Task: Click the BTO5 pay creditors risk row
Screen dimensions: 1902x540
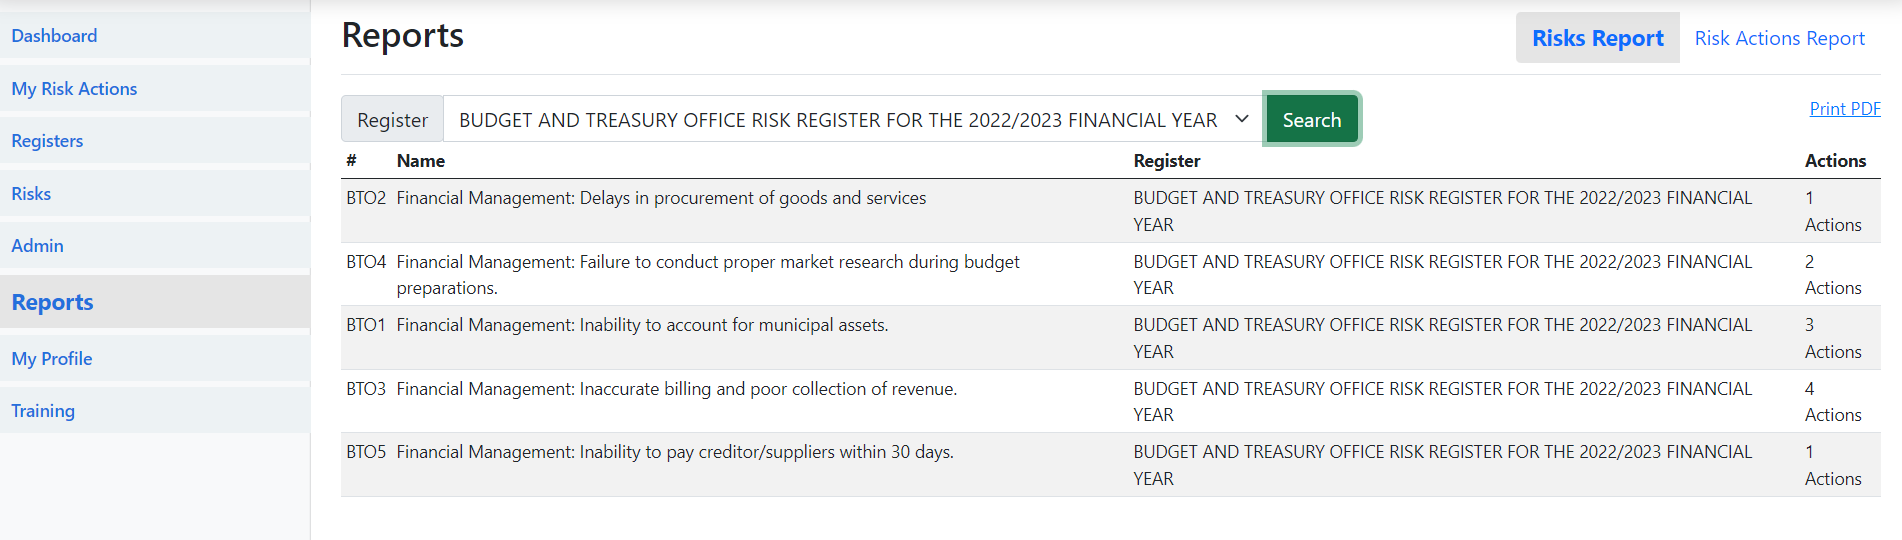Action: click(x=675, y=452)
